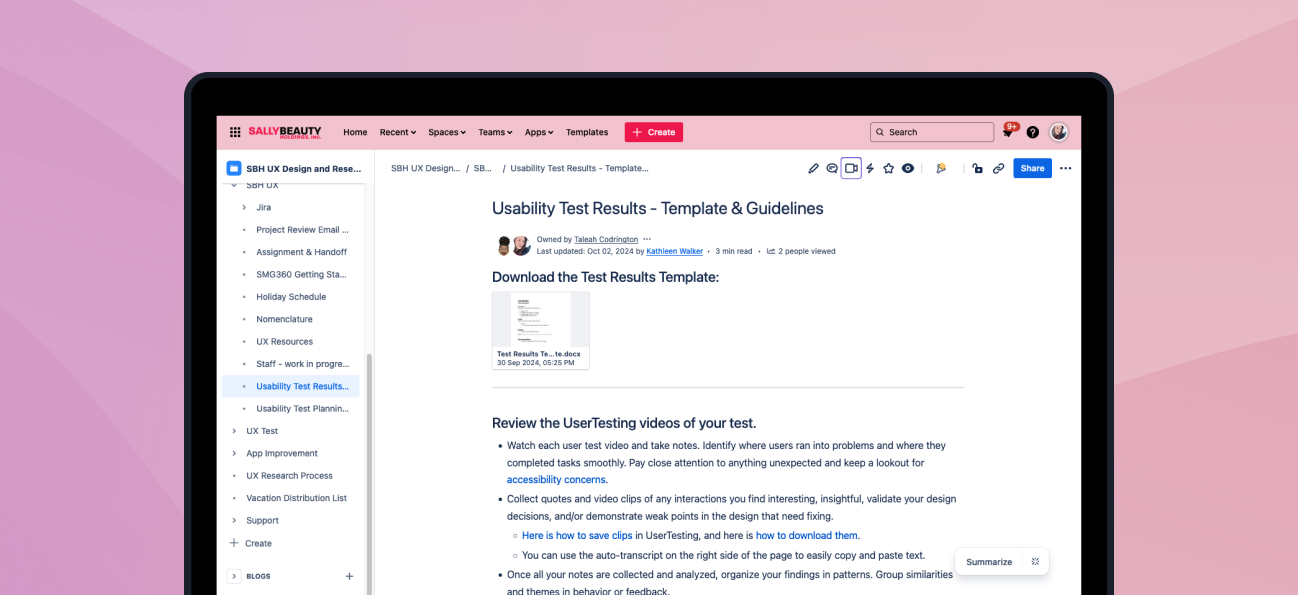Open the notifications bell
Viewport: 1298px width, 595px height.
pos(1008,132)
